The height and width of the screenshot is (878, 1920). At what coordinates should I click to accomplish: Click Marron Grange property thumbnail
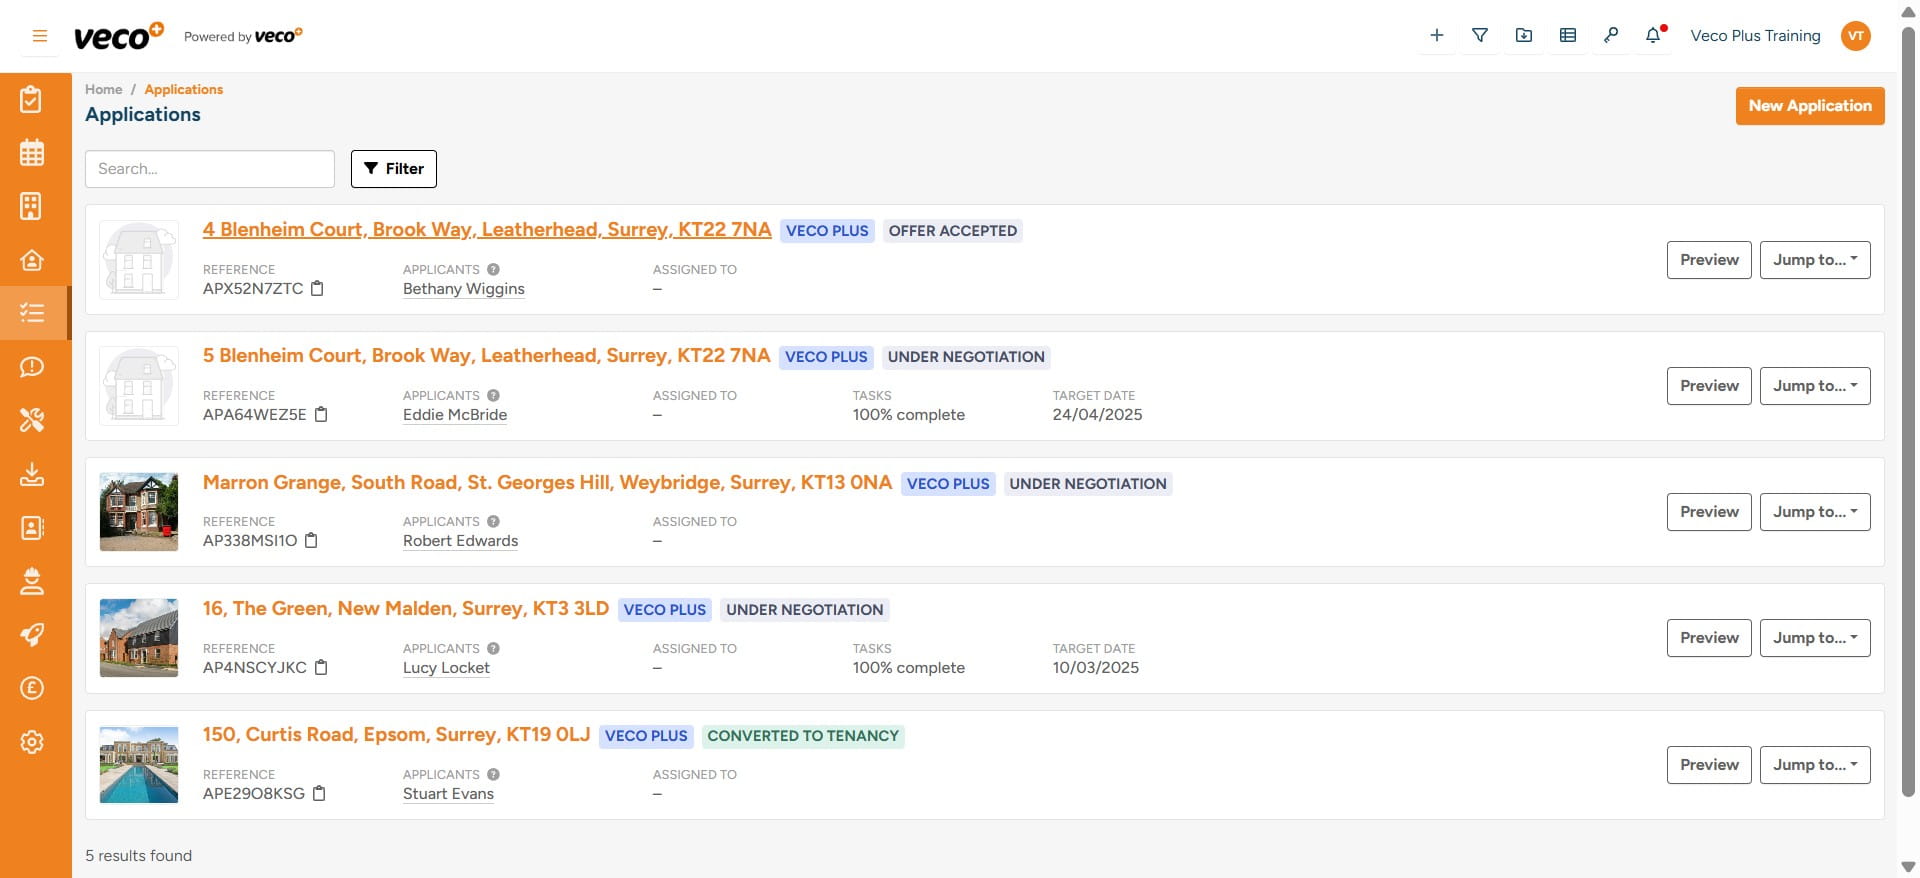point(139,512)
